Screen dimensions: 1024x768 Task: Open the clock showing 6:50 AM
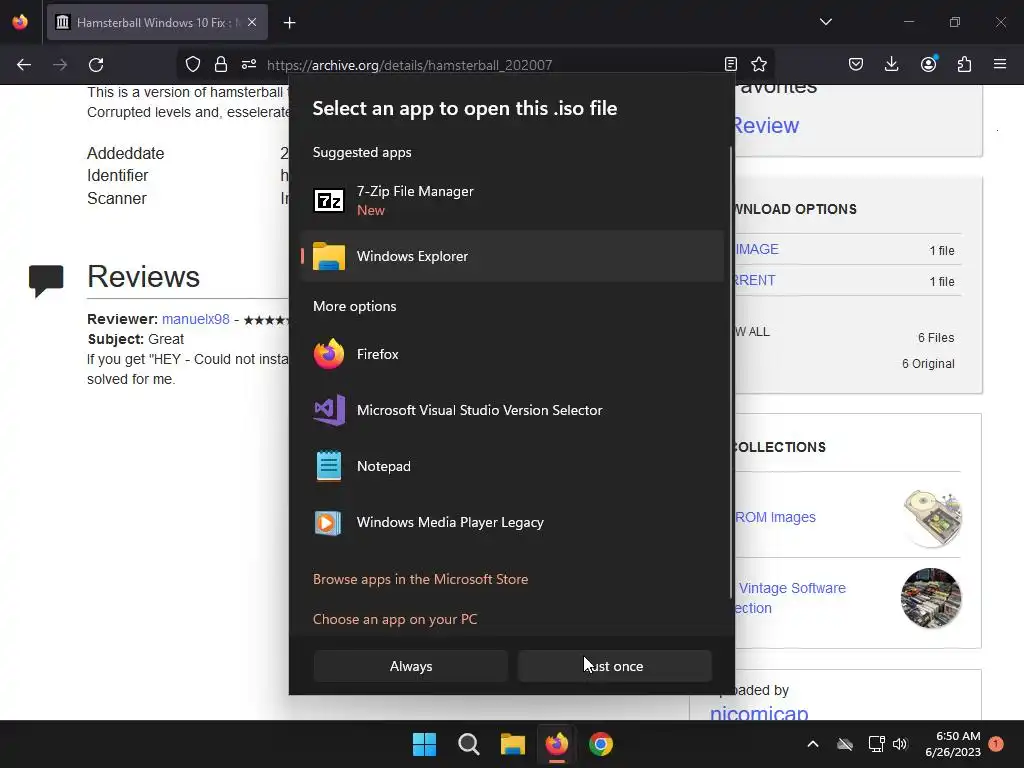(x=953, y=744)
